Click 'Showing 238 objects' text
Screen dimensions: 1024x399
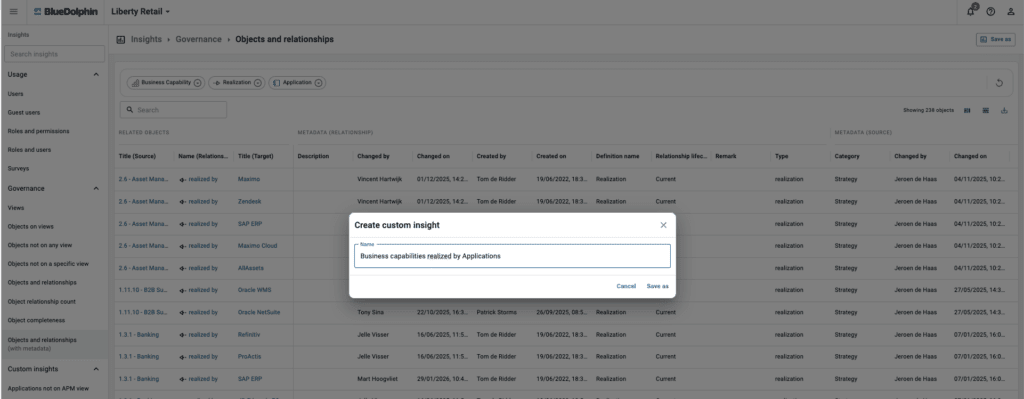coord(929,110)
